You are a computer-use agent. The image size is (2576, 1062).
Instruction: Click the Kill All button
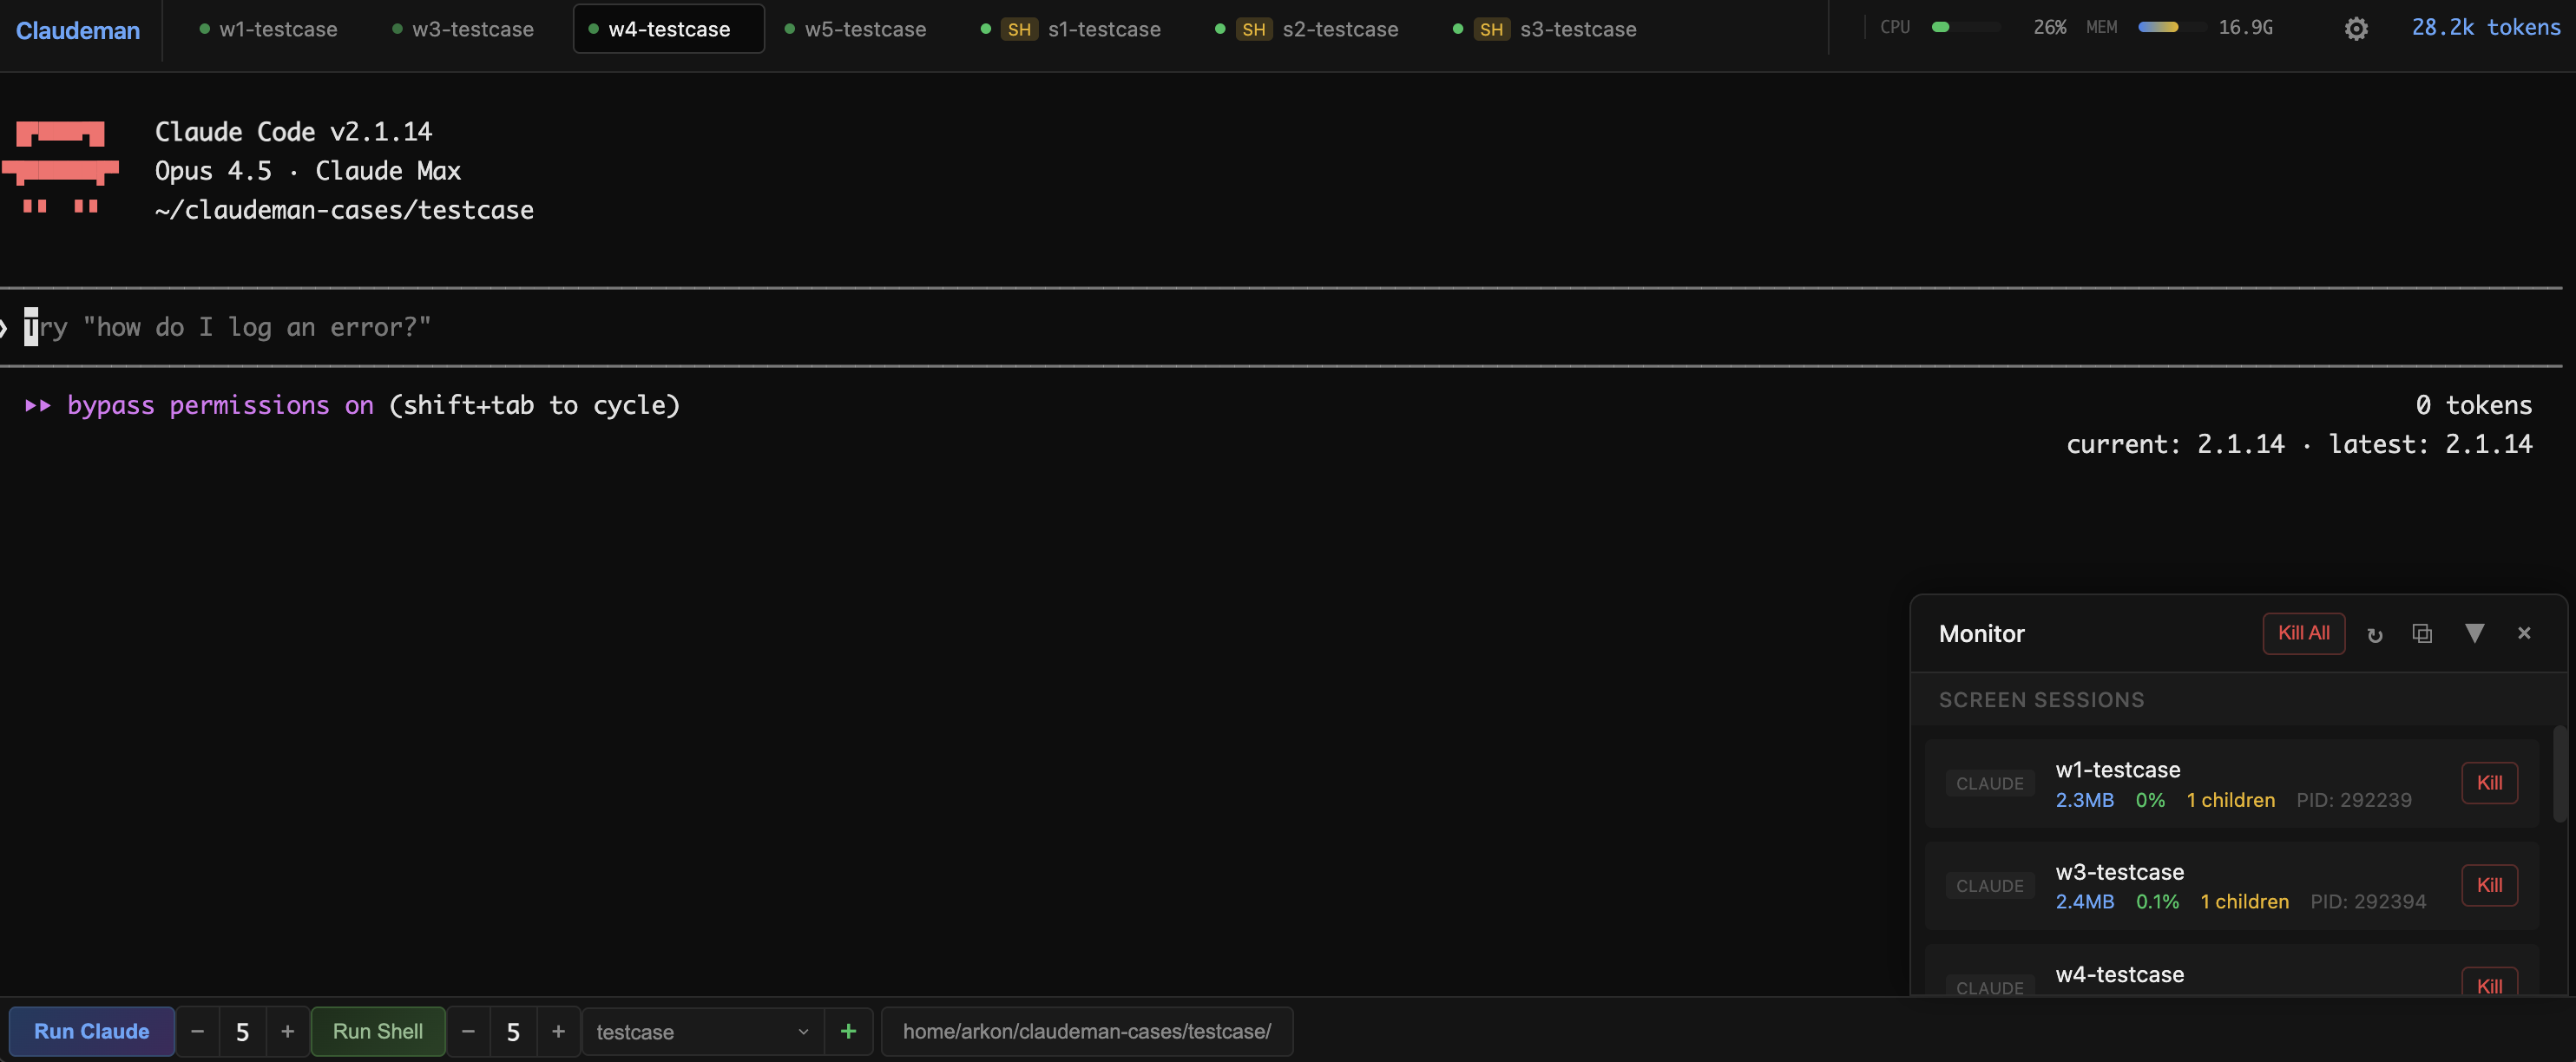point(2303,633)
